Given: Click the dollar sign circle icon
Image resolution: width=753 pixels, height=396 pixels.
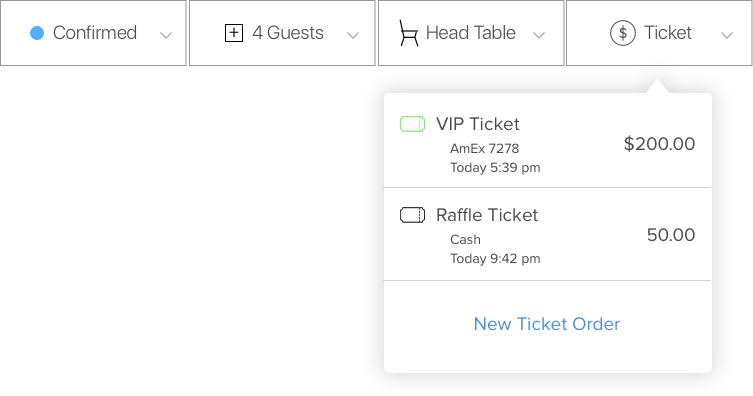Looking at the screenshot, I should click(x=622, y=33).
